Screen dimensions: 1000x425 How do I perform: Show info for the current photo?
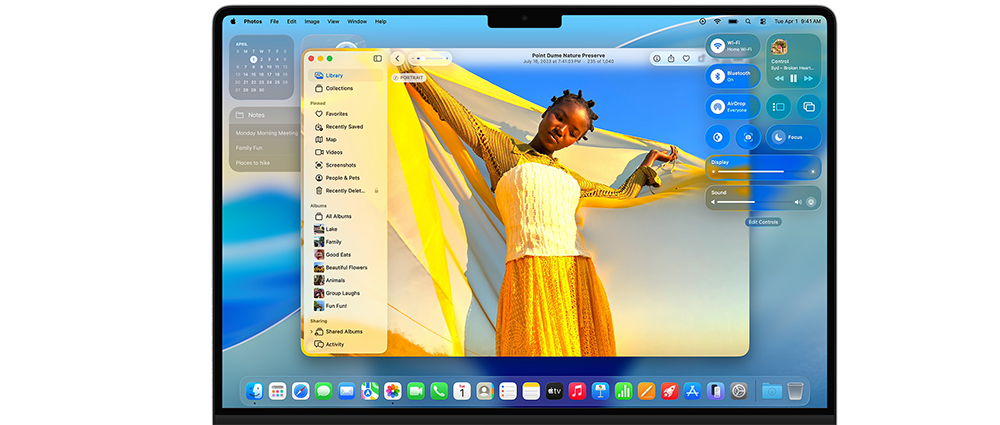click(x=657, y=59)
